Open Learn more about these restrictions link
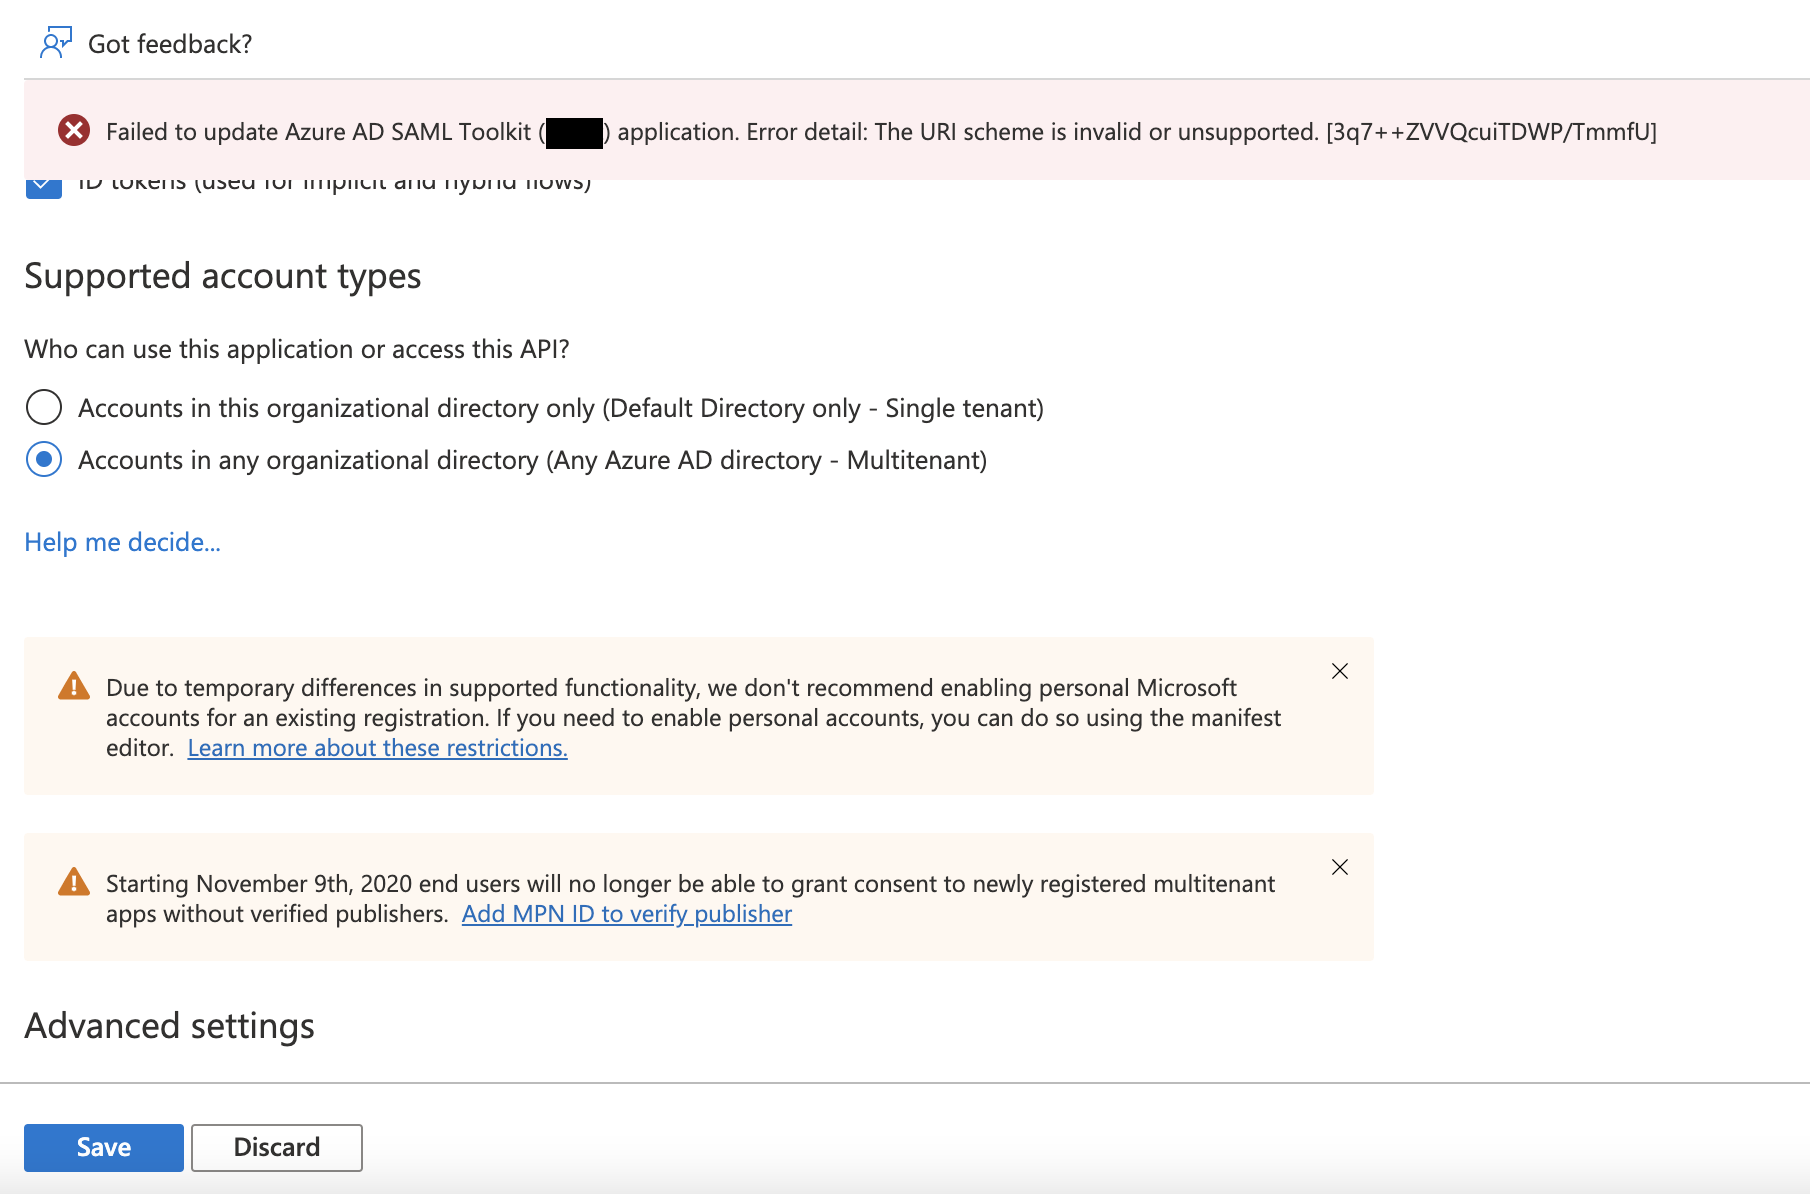This screenshot has height=1194, width=1810. tap(377, 748)
